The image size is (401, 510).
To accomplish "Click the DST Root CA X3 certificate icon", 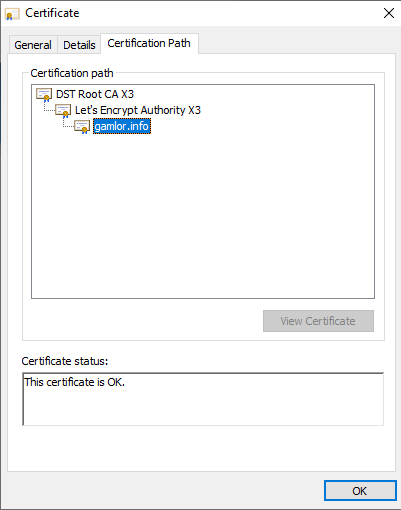I will pyautogui.click(x=44, y=95).
